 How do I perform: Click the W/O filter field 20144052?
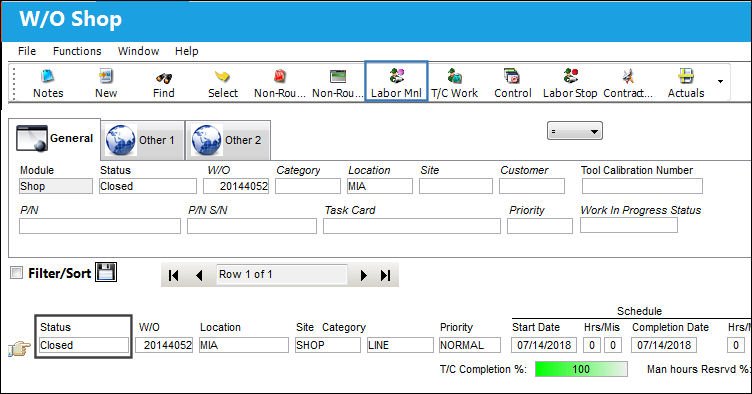[236, 186]
